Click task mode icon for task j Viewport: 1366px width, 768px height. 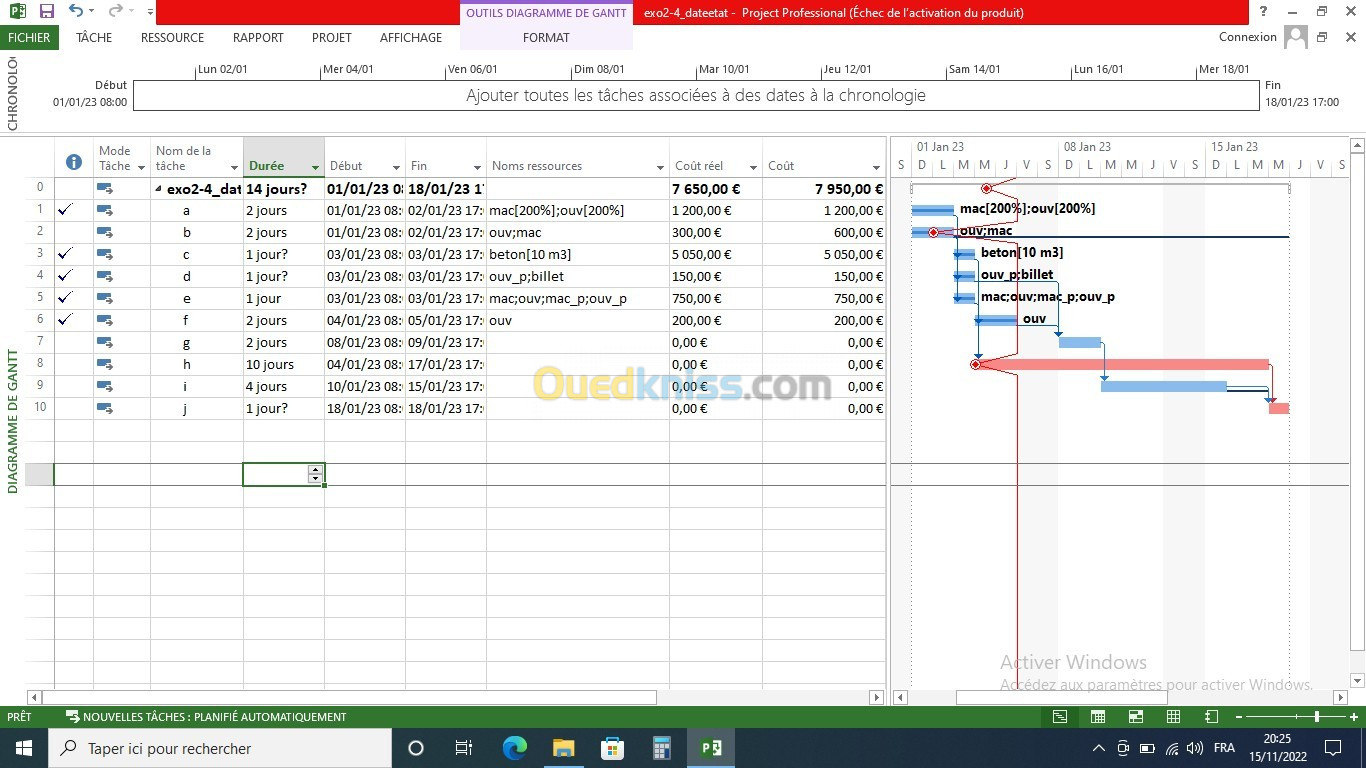105,409
